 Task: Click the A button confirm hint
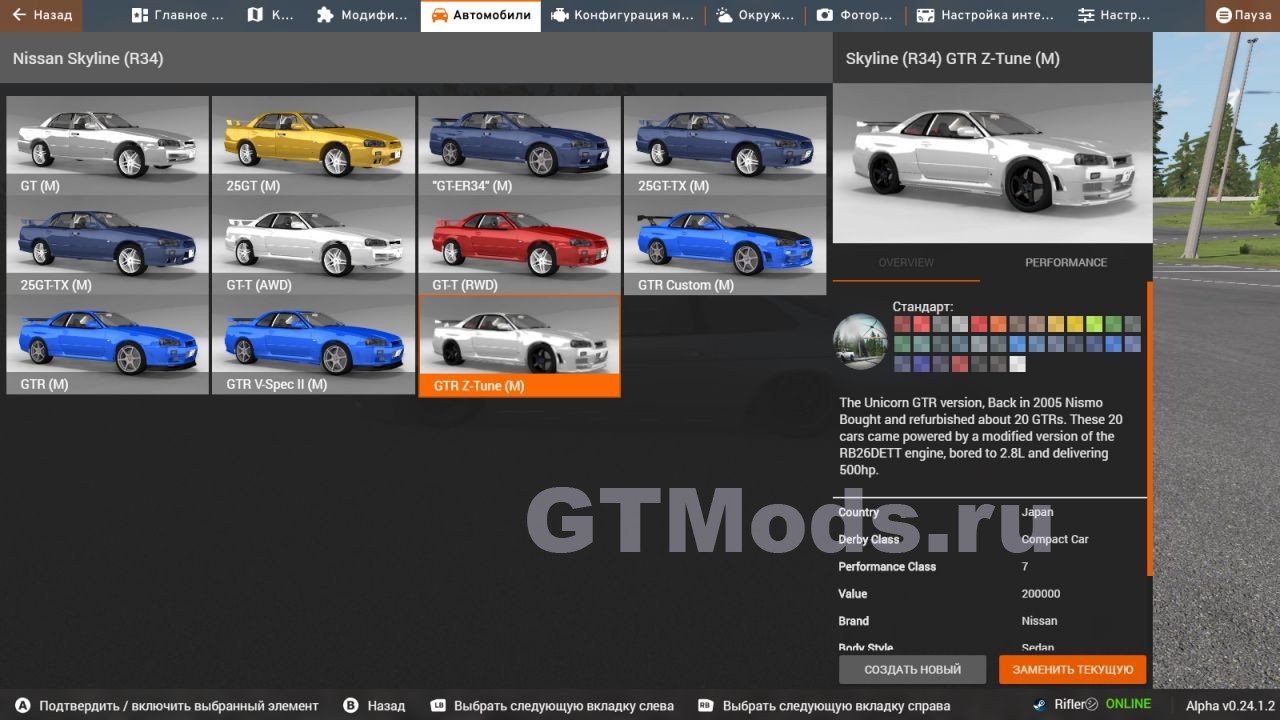coord(167,705)
